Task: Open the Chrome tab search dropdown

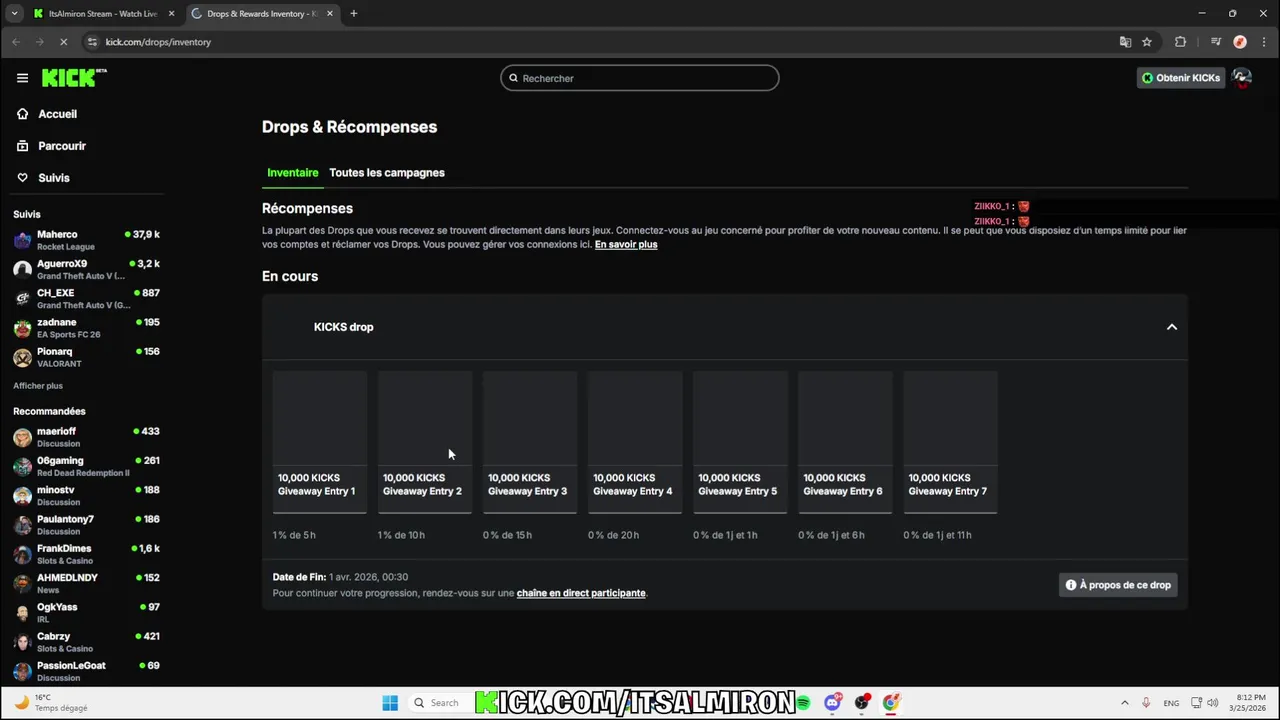Action: coord(14,14)
